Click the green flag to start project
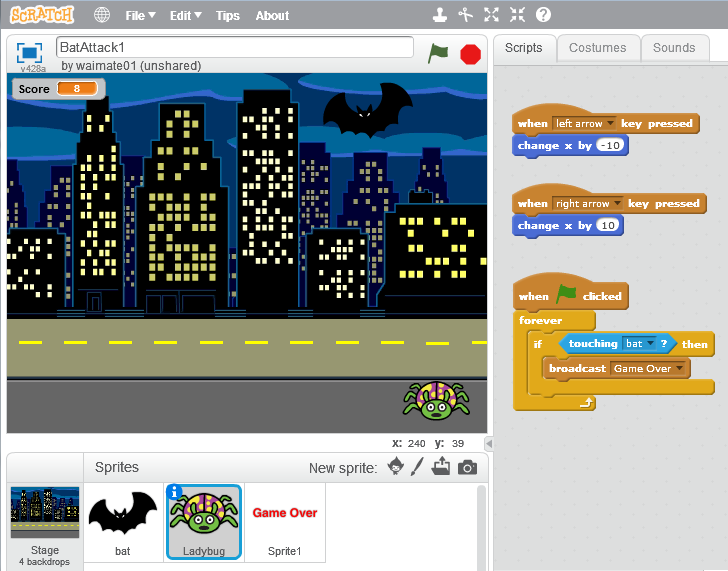This screenshot has width=728, height=571. pyautogui.click(x=438, y=54)
